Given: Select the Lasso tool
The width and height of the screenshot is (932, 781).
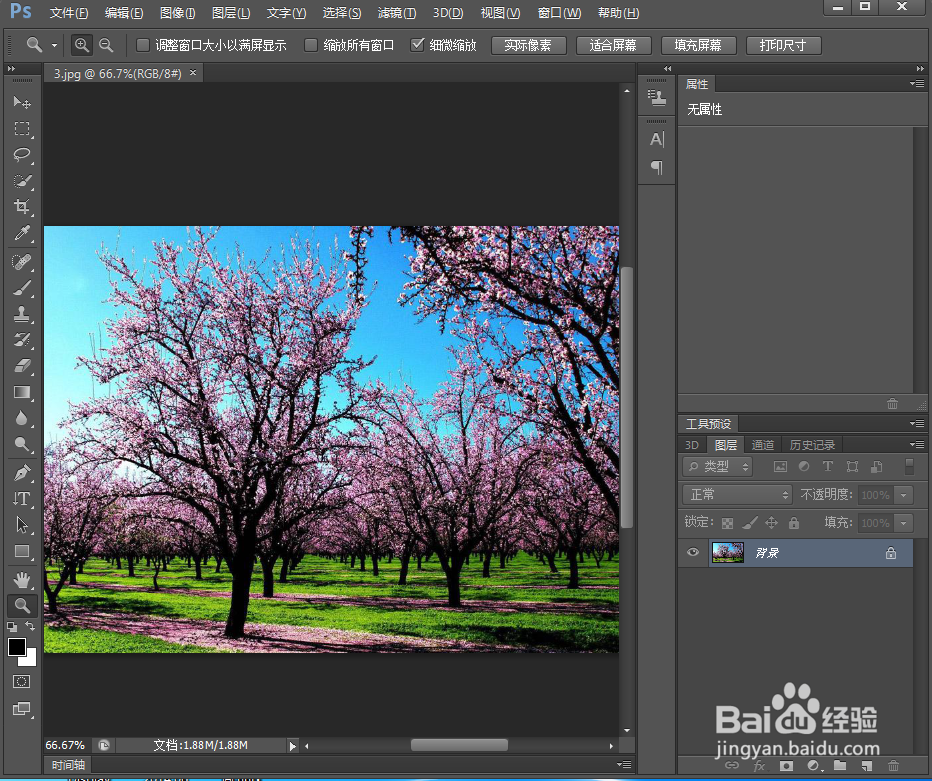Looking at the screenshot, I should pyautogui.click(x=22, y=155).
